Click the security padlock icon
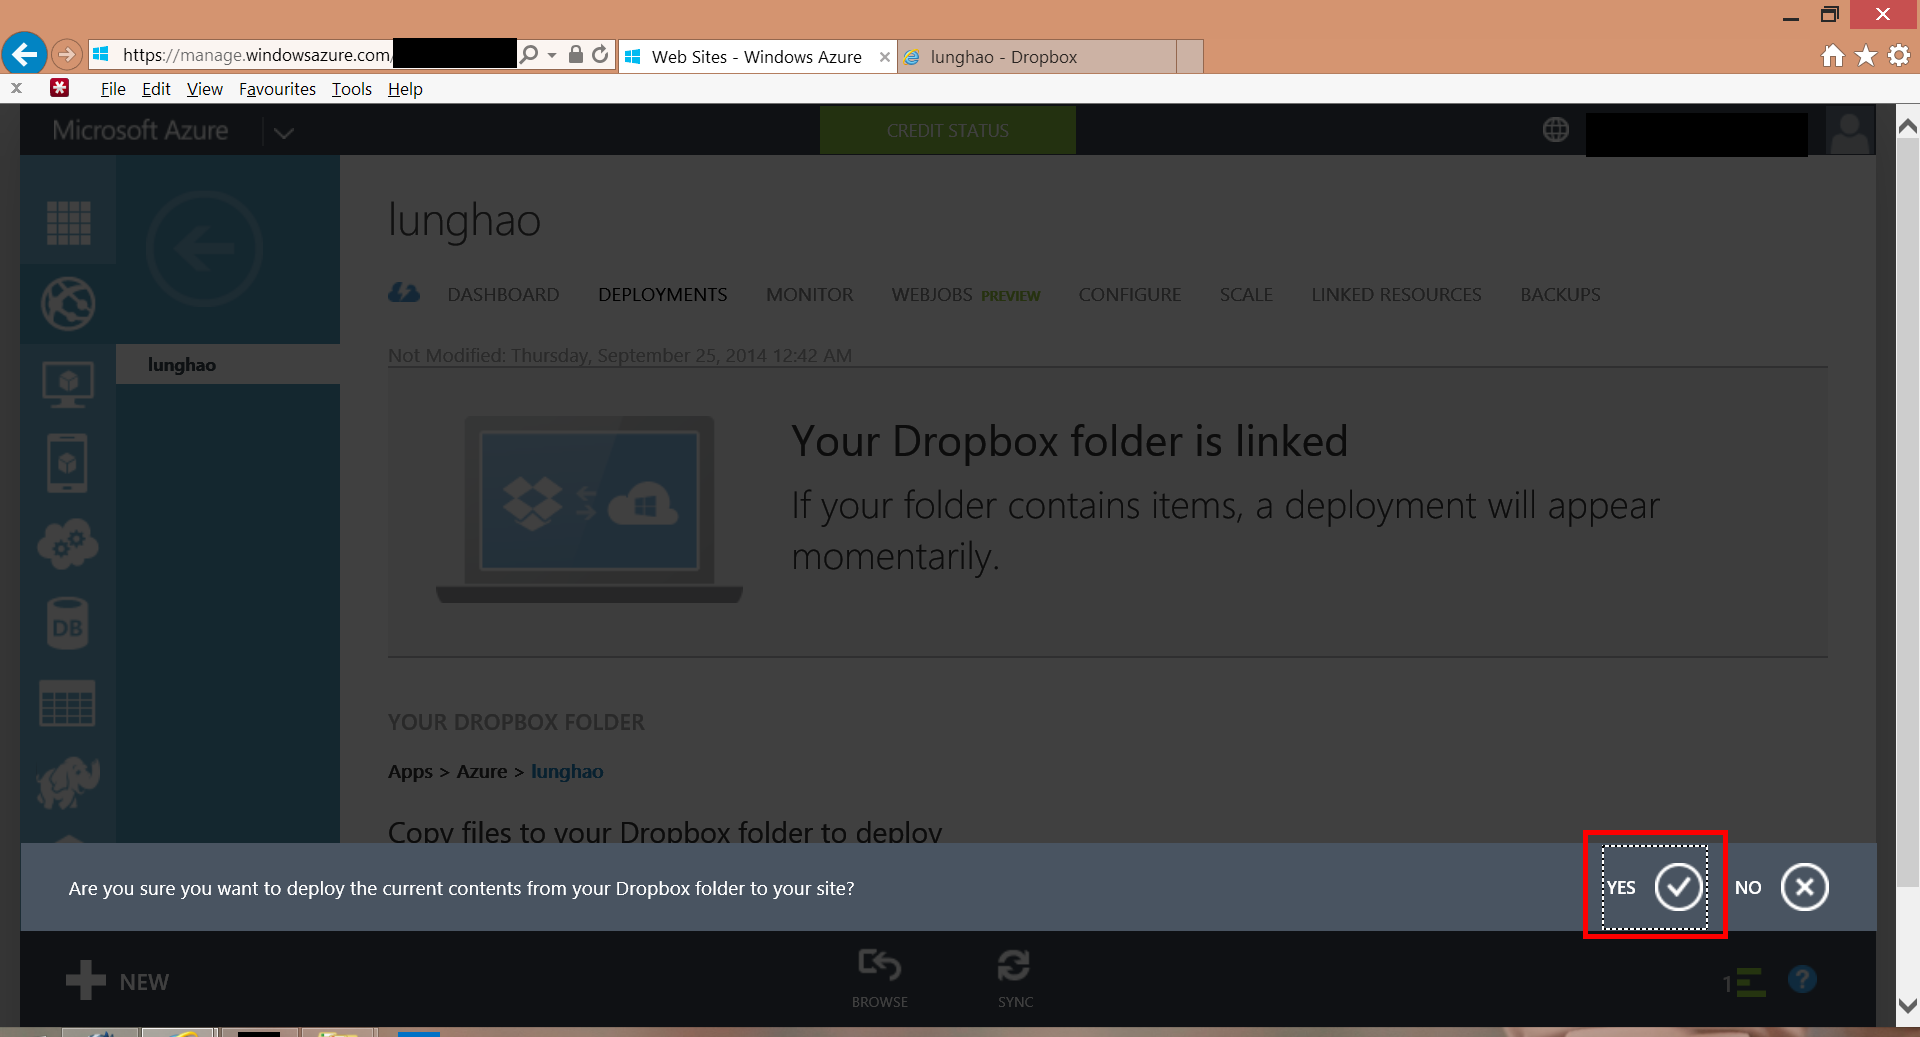Image resolution: width=1920 pixels, height=1037 pixels. (576, 54)
